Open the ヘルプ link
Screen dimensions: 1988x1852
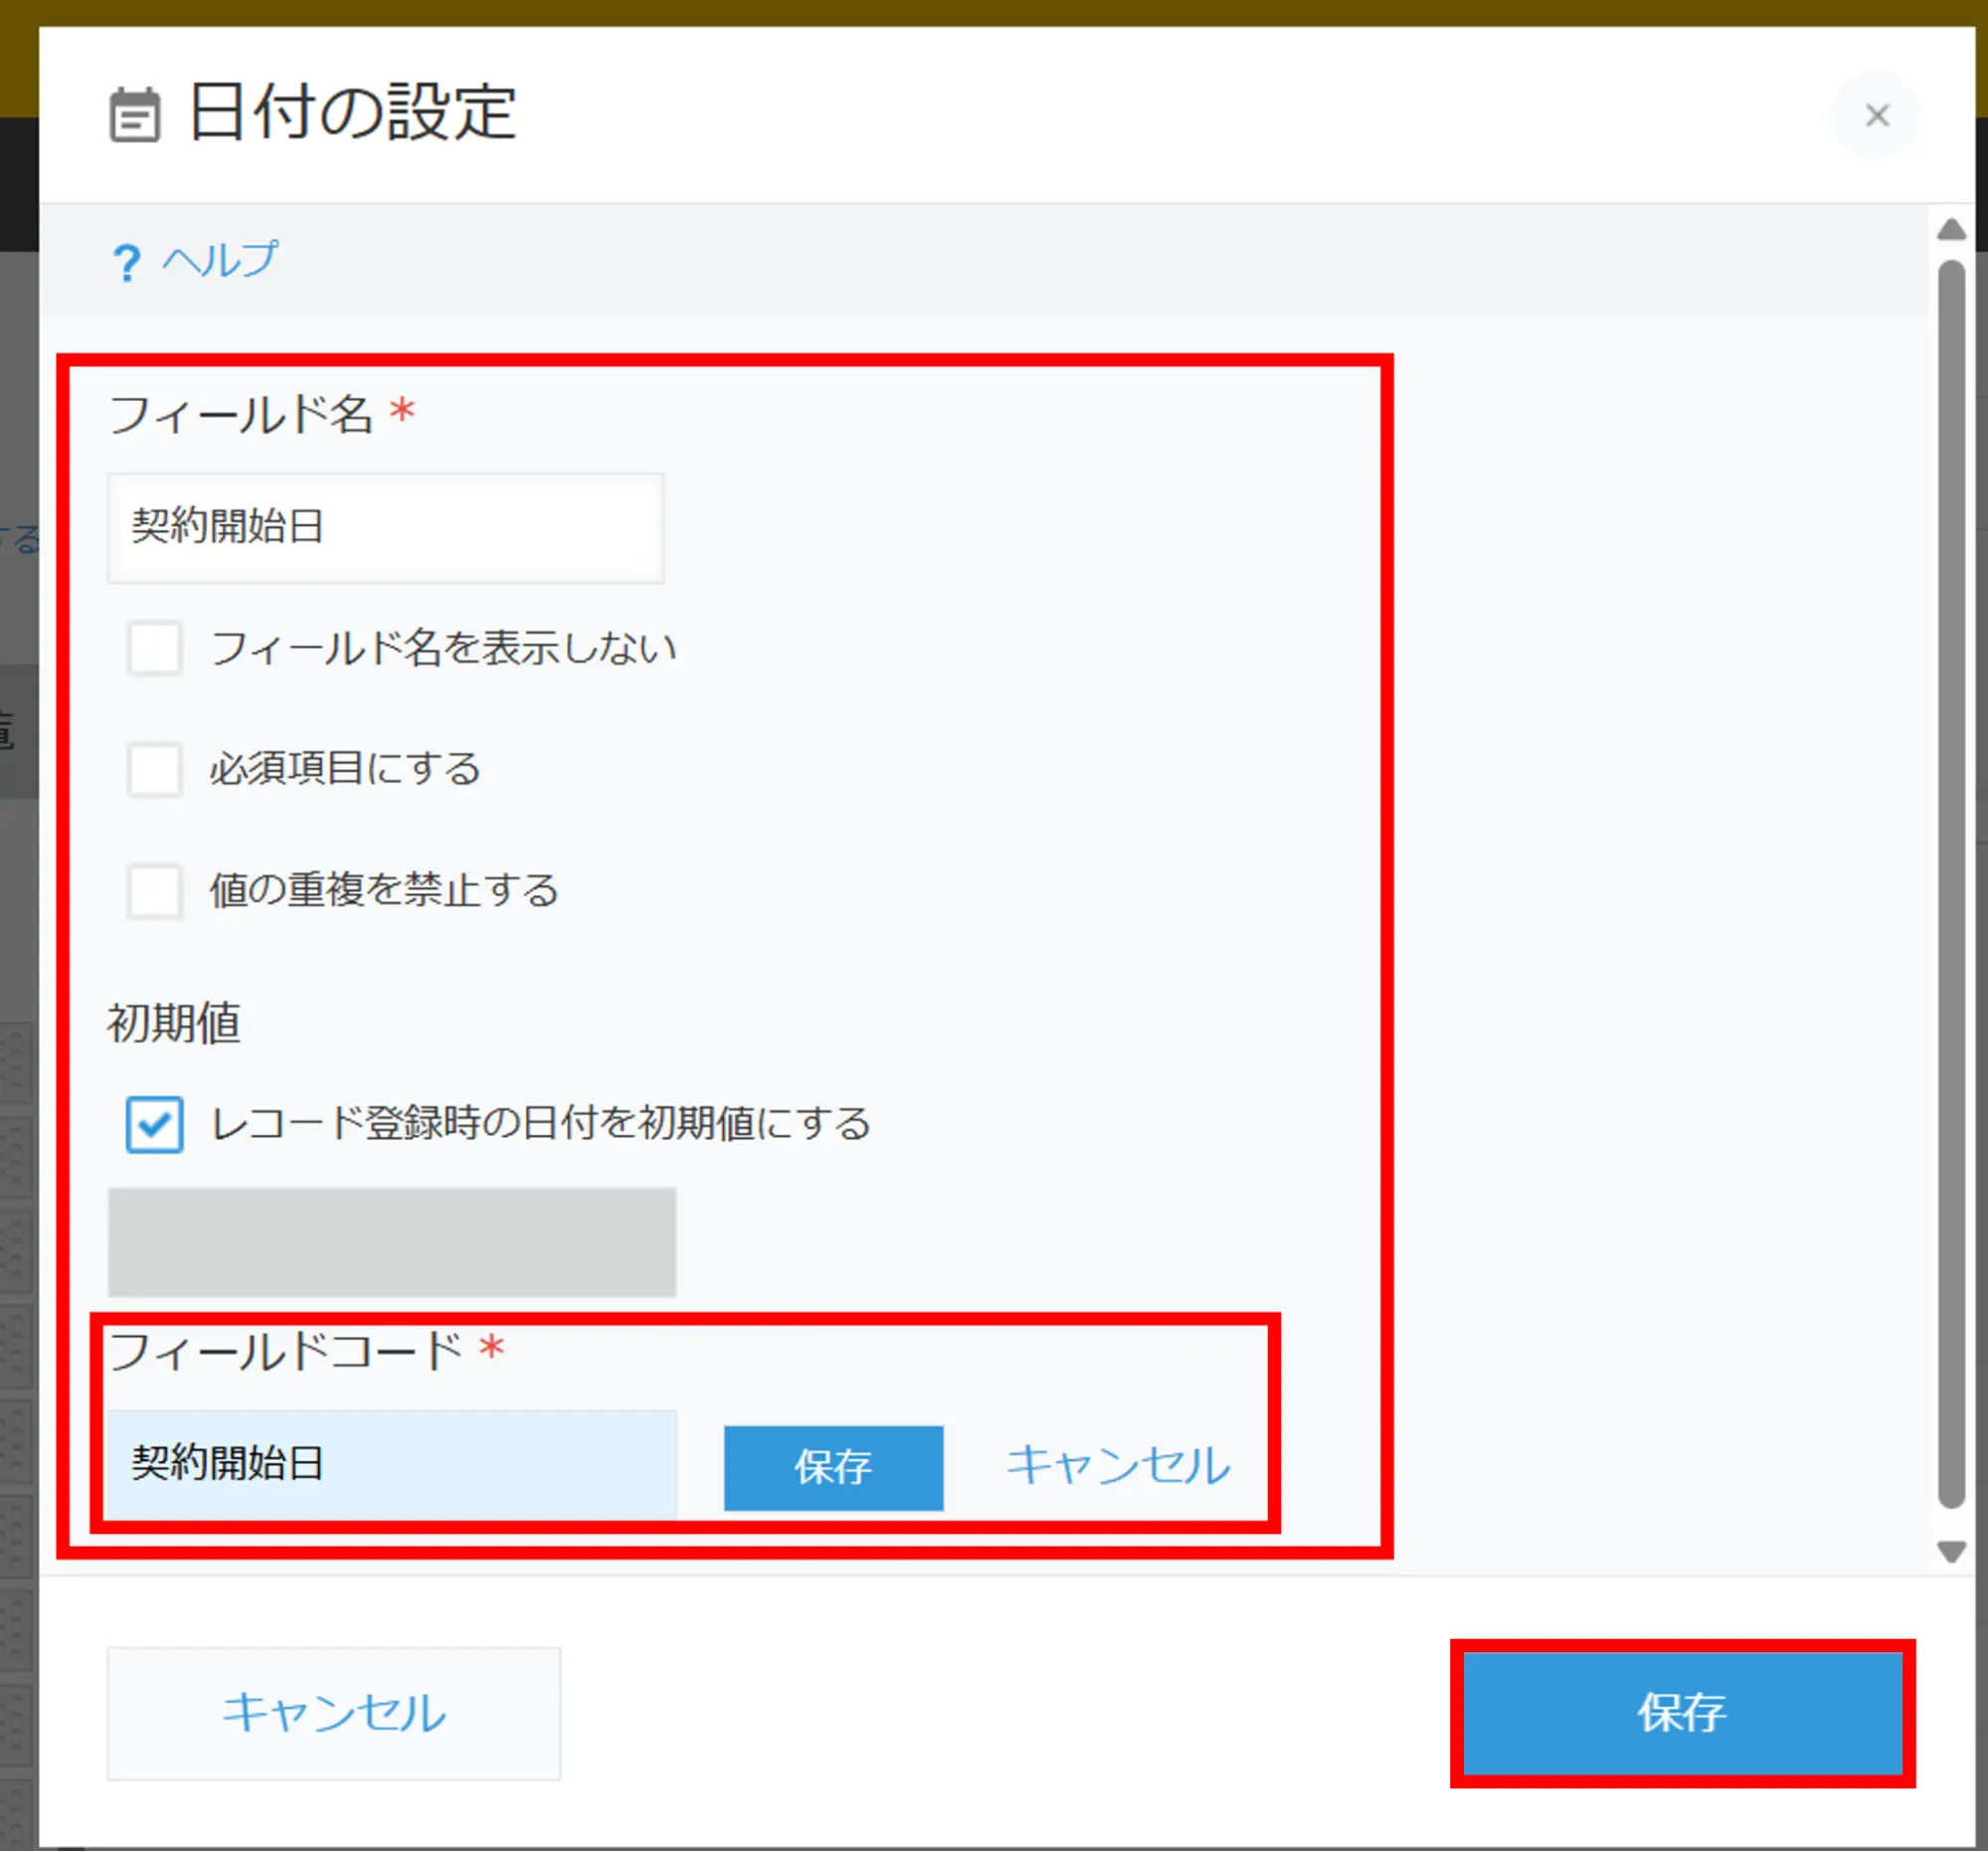tap(220, 261)
